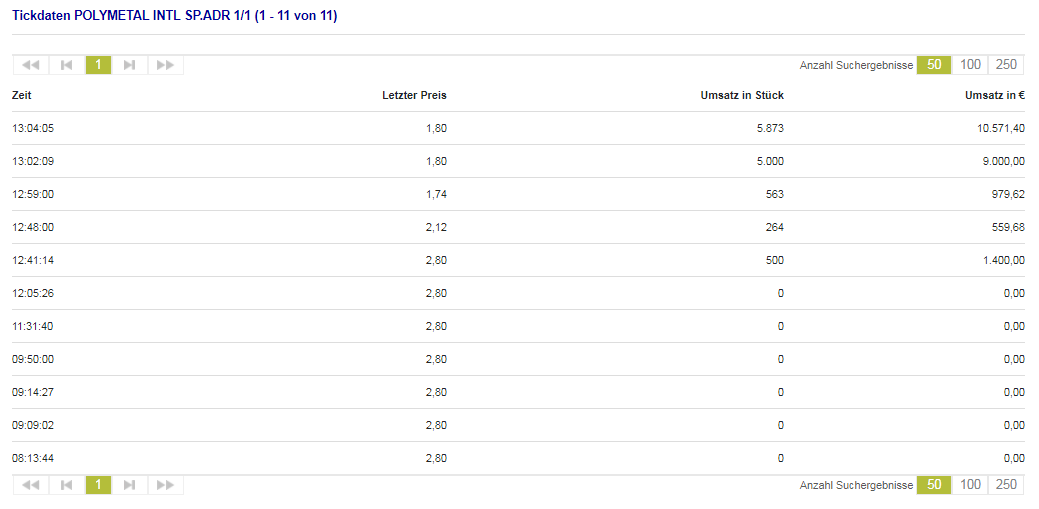Click next page arrow in bottom pagination
The width and height of the screenshot is (1039, 509).
pyautogui.click(x=129, y=485)
